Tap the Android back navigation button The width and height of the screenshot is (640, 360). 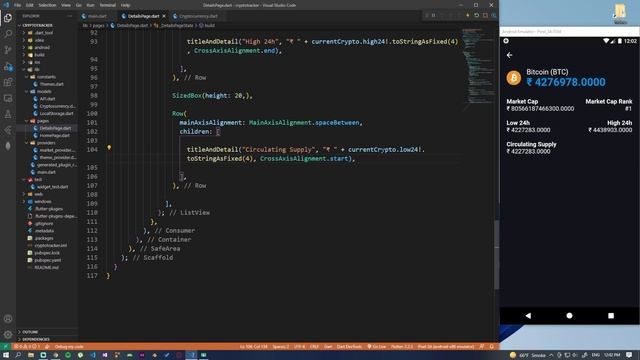[x=528, y=316]
